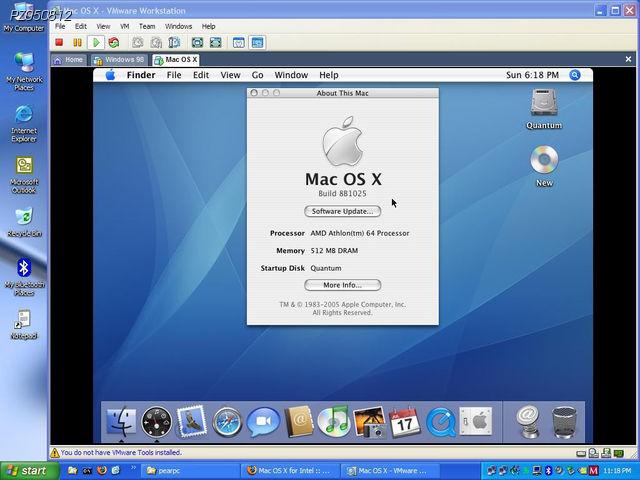Open the Go menu in Mac menu bar

257,75
